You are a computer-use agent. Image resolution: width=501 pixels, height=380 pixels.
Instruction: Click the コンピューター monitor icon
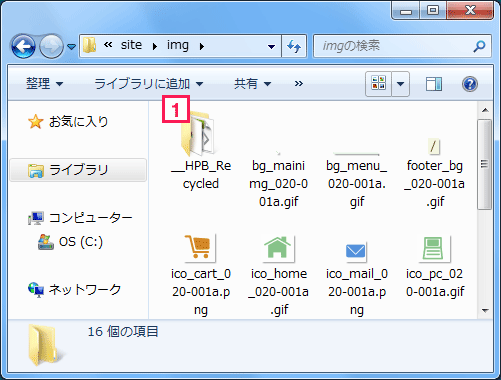tap(36, 218)
